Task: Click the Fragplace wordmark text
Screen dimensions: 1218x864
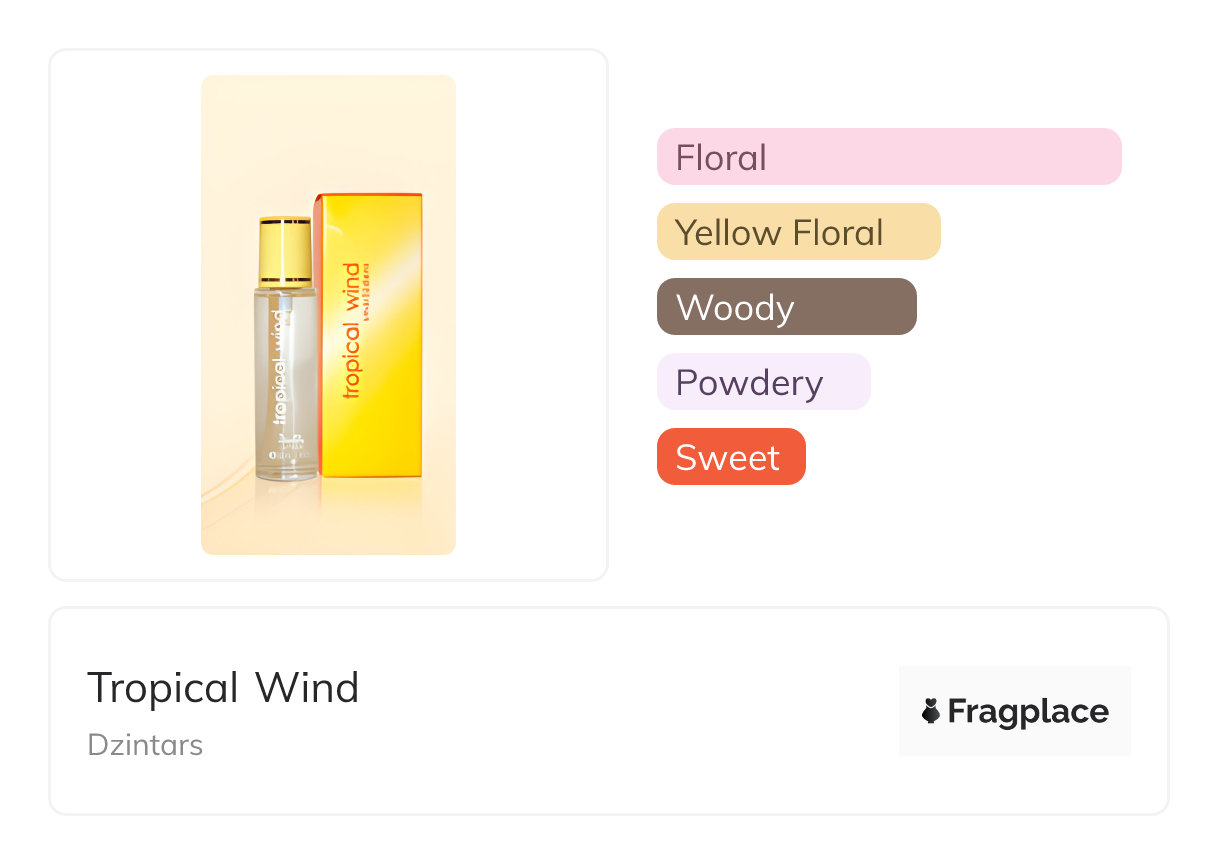Action: pos(1027,711)
